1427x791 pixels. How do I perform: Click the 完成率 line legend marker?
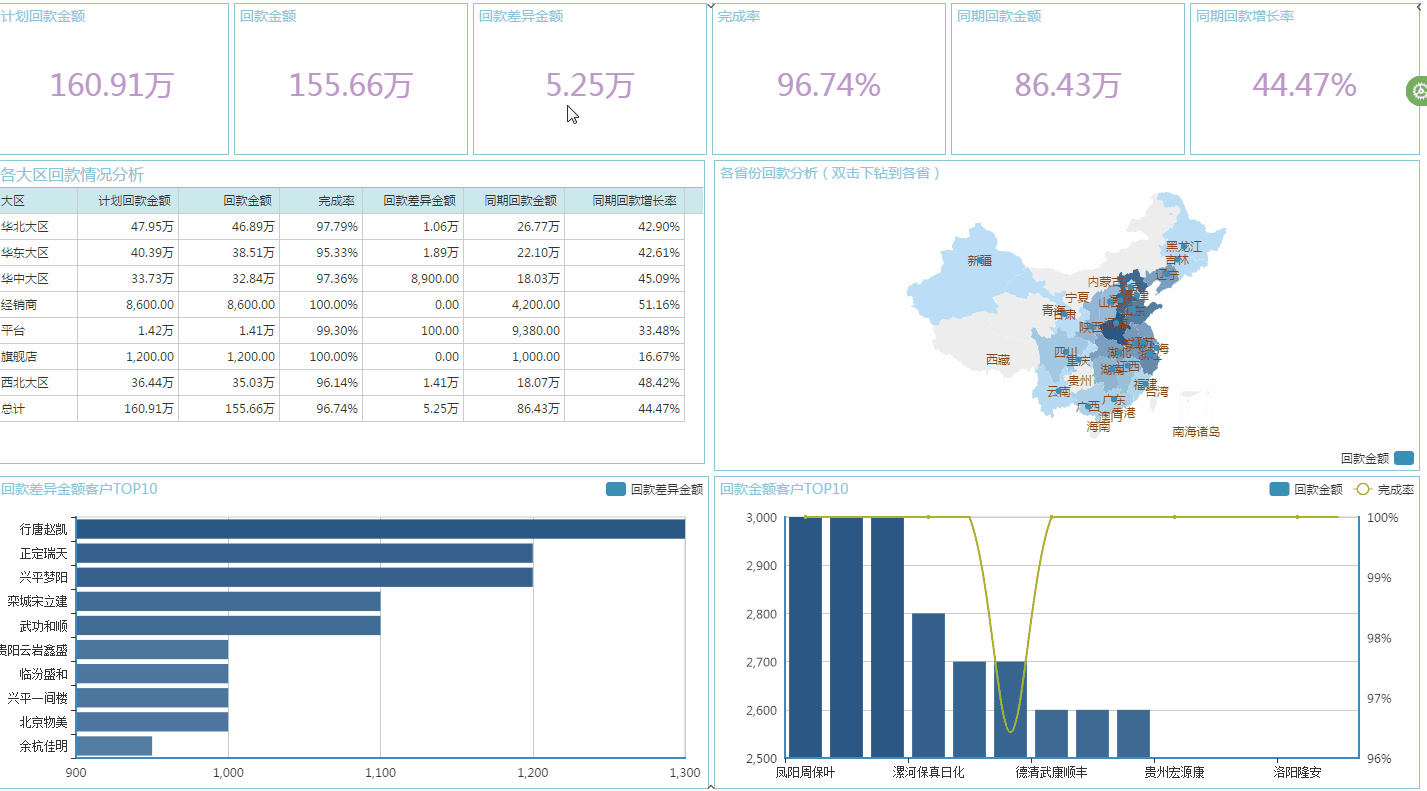point(1362,490)
